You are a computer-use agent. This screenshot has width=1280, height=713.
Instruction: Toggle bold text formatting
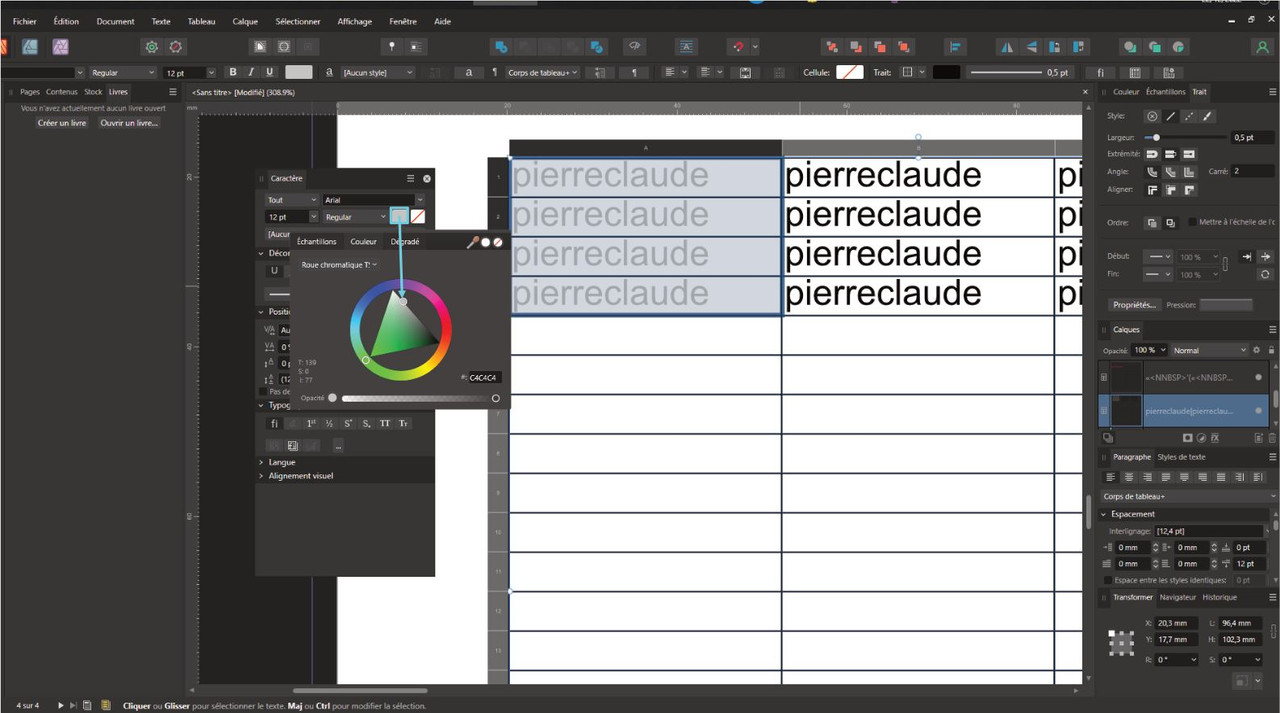coord(233,72)
